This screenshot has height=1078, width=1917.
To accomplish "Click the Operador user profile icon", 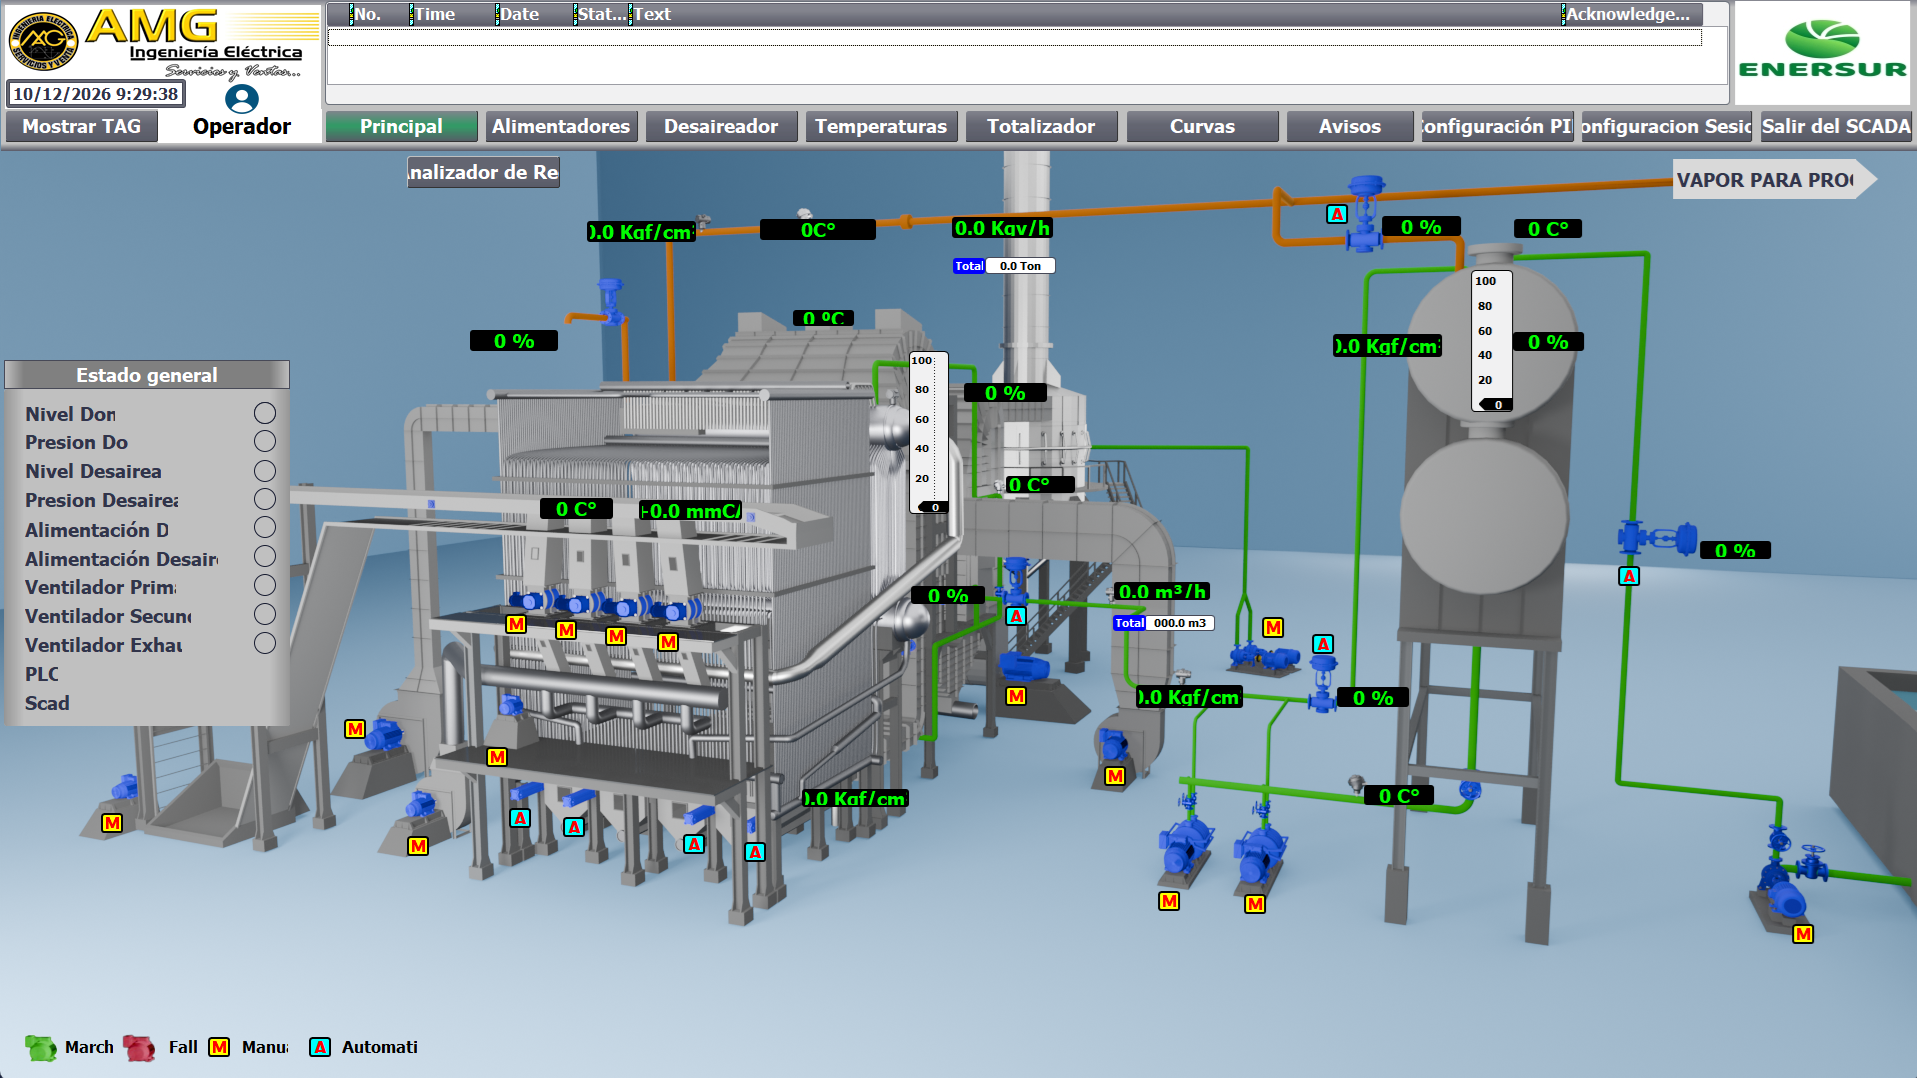I will coord(241,99).
